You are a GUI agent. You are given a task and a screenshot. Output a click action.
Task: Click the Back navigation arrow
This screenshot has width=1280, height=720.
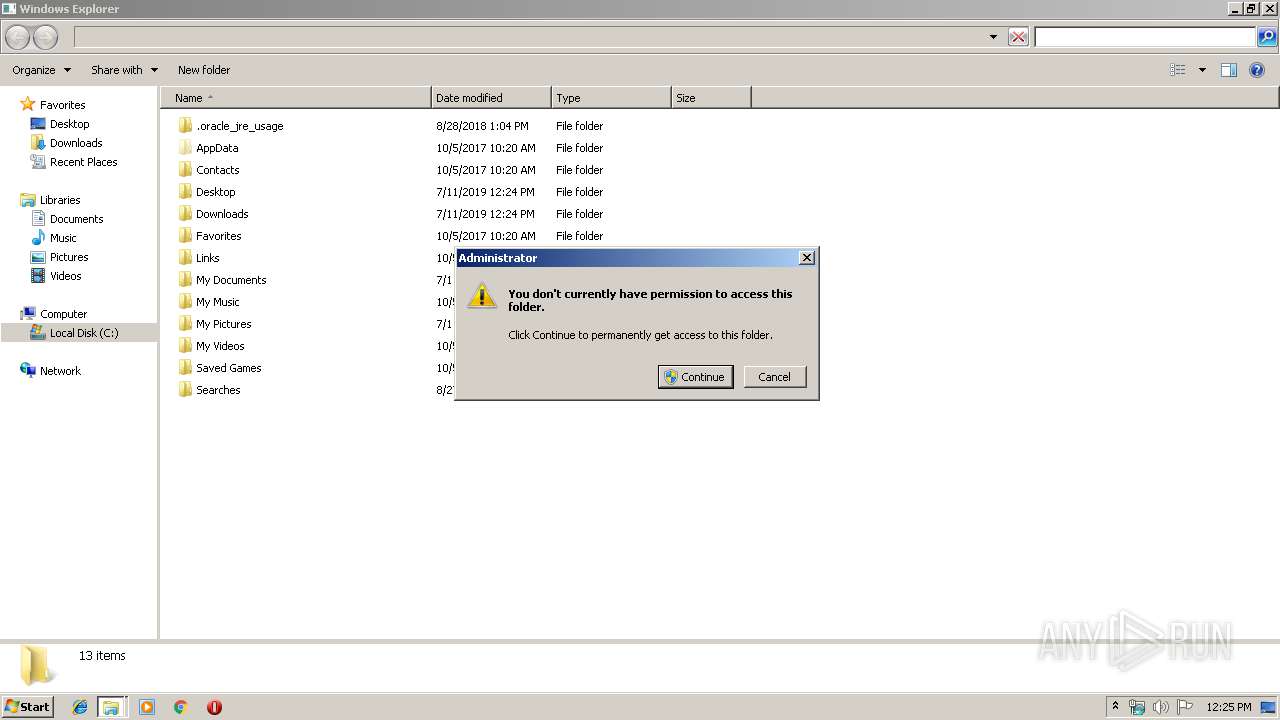pyautogui.click(x=18, y=38)
